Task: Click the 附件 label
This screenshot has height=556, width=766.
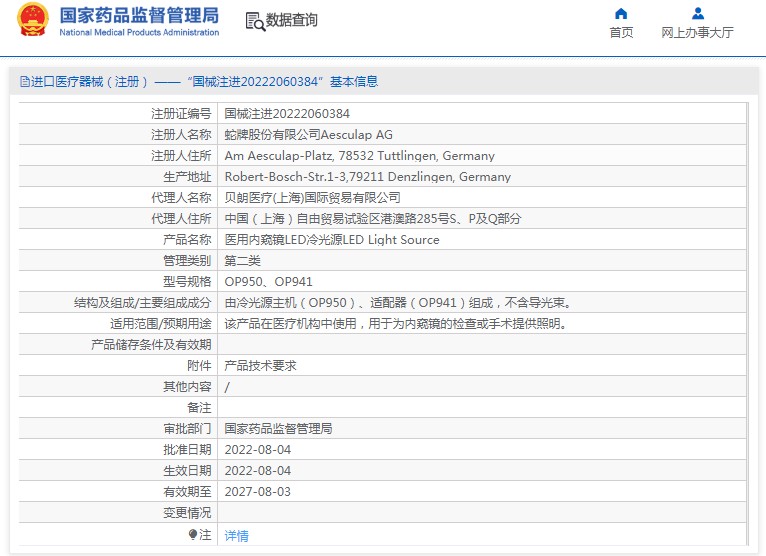Action: [x=199, y=365]
